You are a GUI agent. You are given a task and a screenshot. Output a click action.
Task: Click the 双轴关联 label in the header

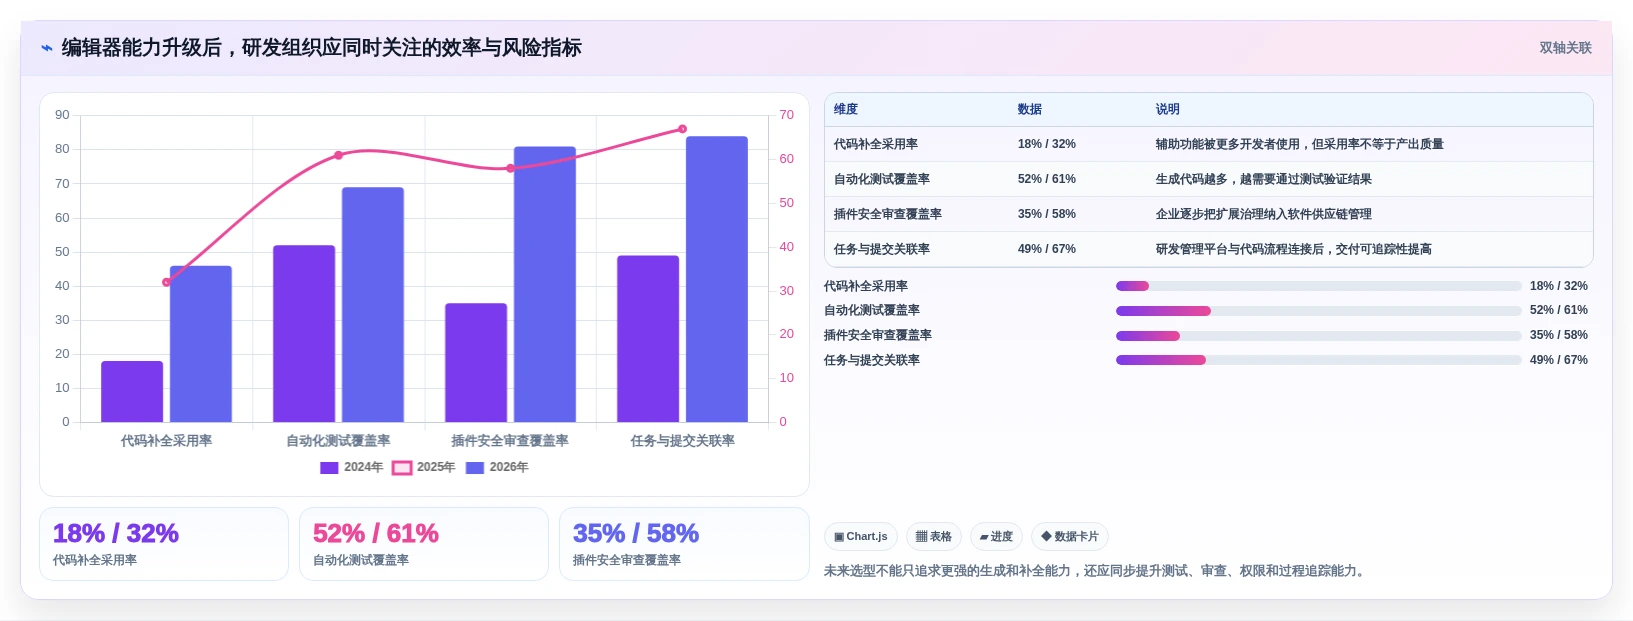tap(1565, 48)
